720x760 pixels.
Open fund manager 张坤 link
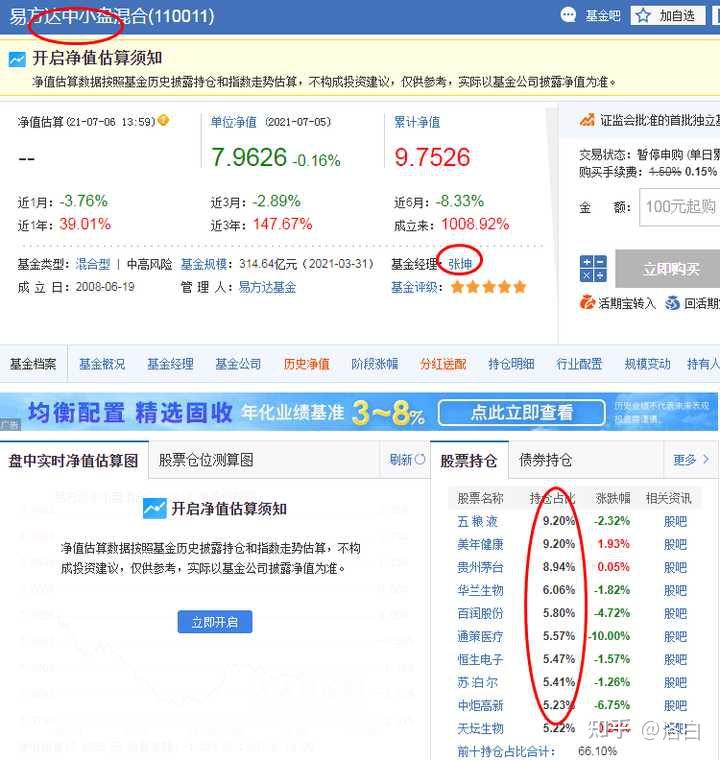pos(460,264)
